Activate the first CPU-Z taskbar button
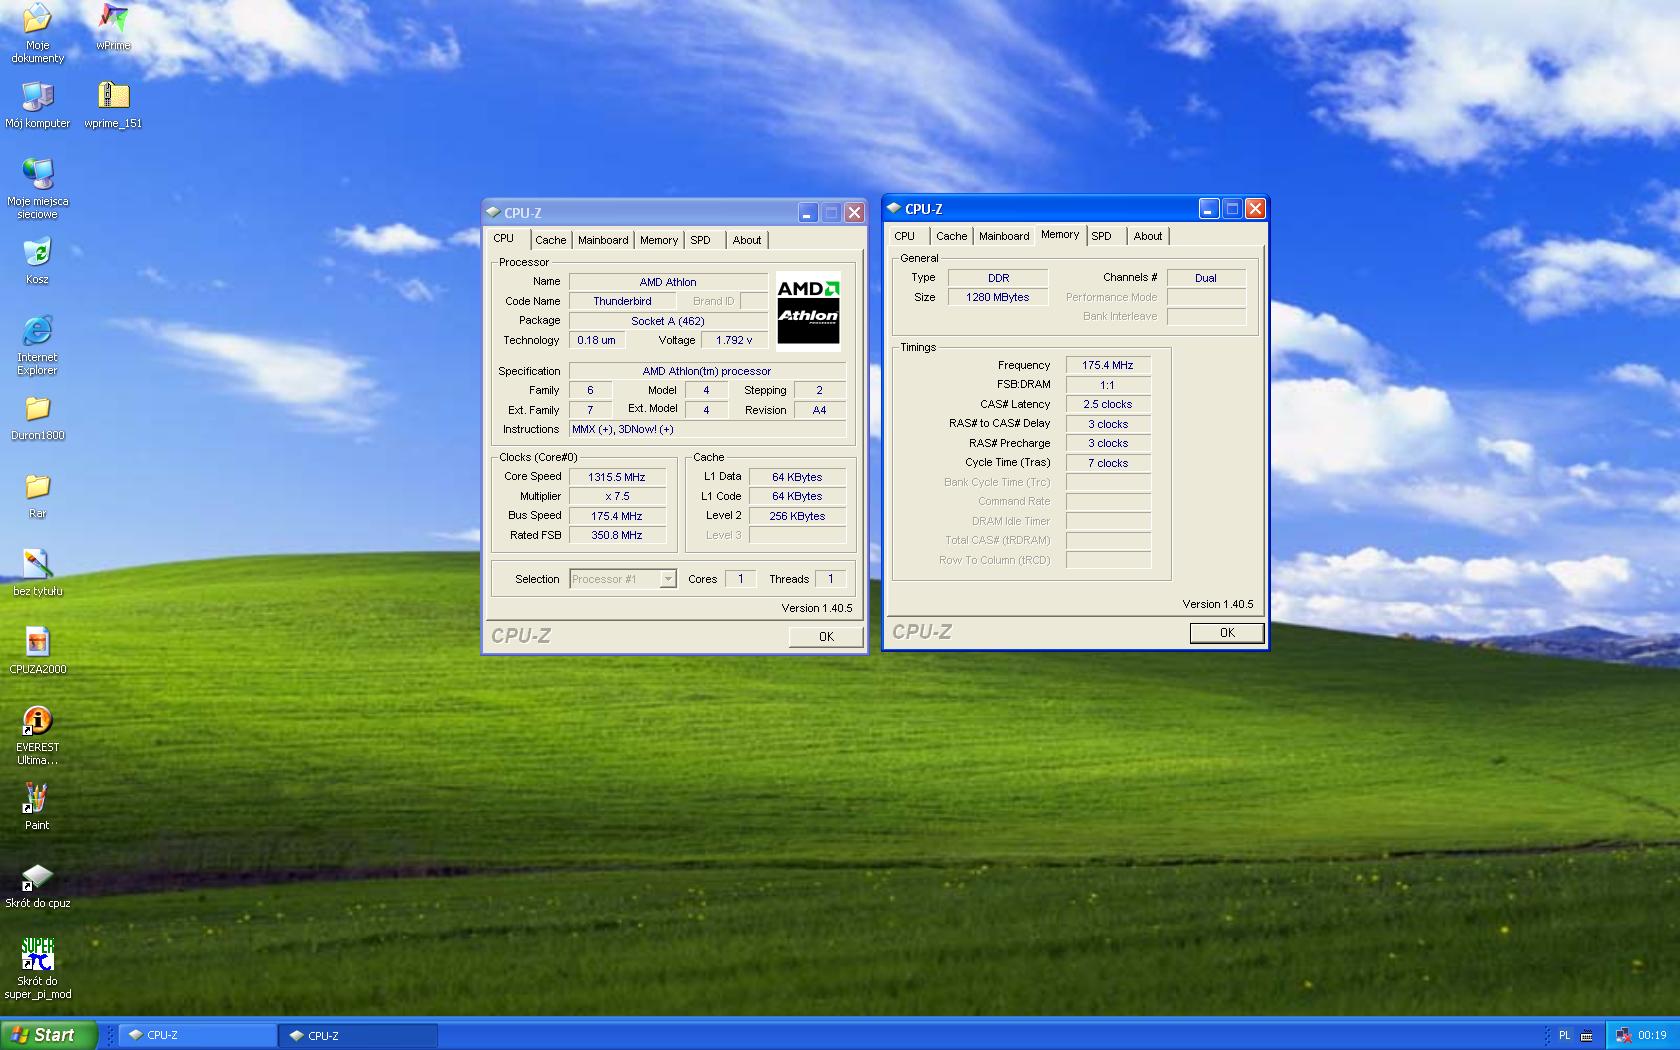 198,1035
